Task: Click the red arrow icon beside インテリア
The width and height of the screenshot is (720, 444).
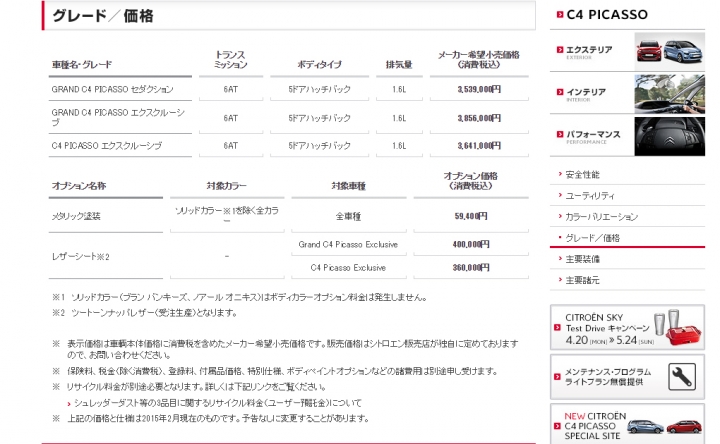Action: (559, 92)
